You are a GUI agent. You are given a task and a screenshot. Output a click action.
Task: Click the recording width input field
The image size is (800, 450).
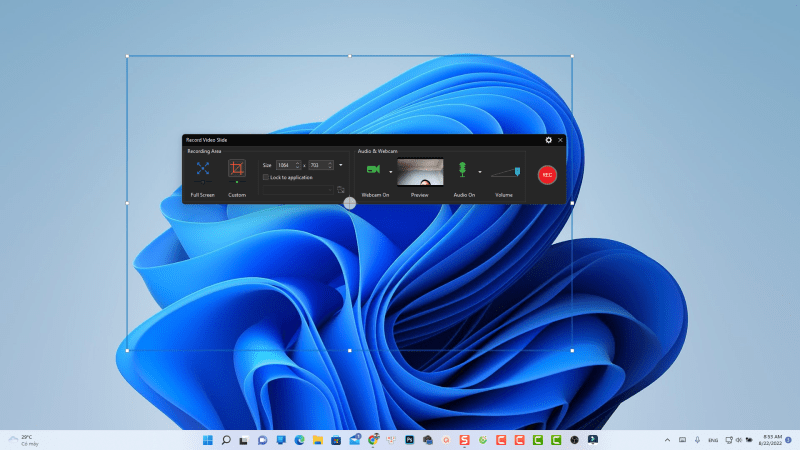coord(283,165)
